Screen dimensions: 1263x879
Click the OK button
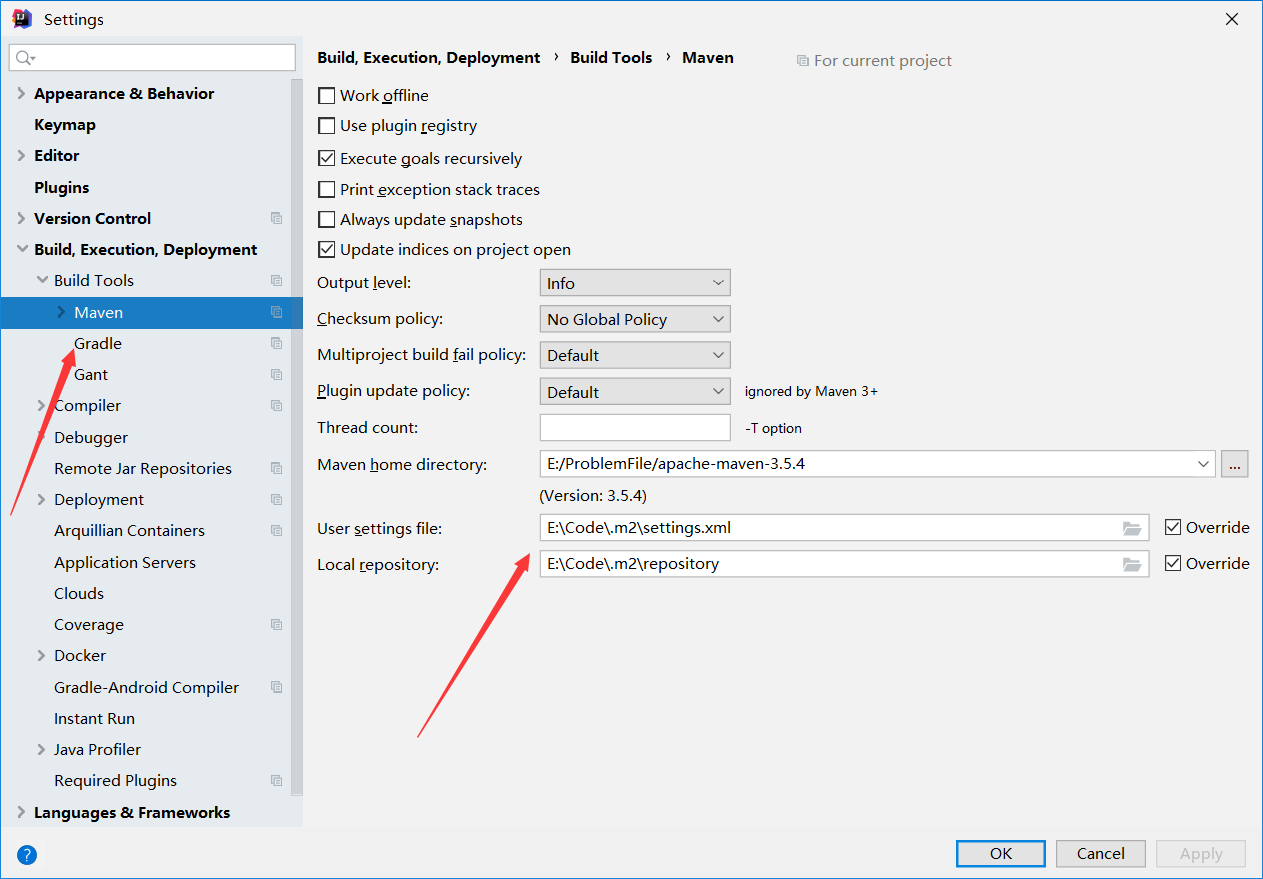1001,853
